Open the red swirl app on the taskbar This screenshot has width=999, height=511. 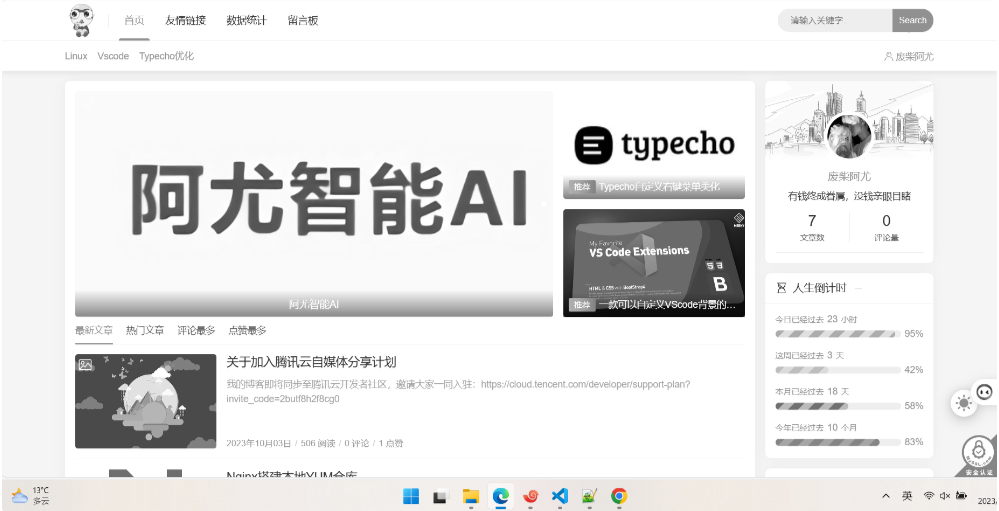click(530, 496)
